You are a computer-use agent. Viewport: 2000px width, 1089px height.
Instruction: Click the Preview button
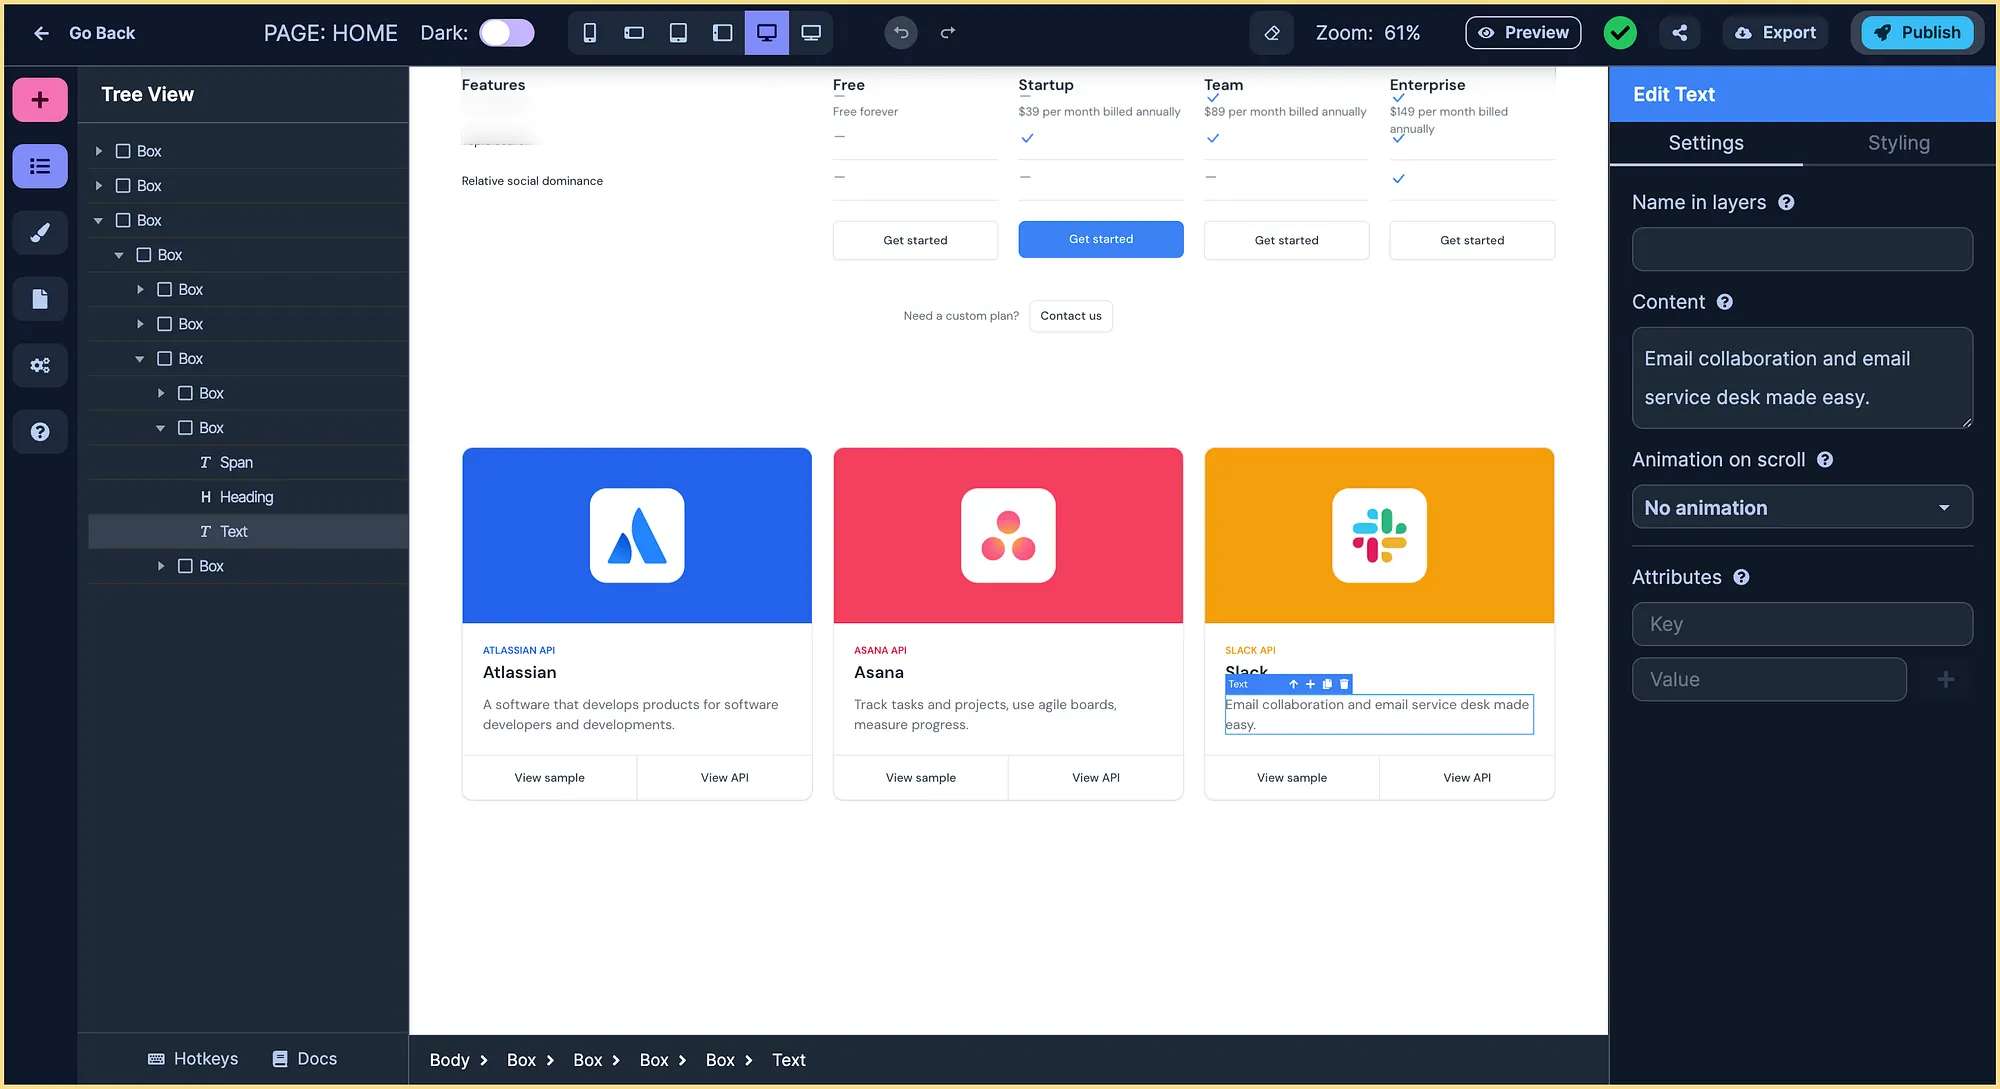point(1523,33)
